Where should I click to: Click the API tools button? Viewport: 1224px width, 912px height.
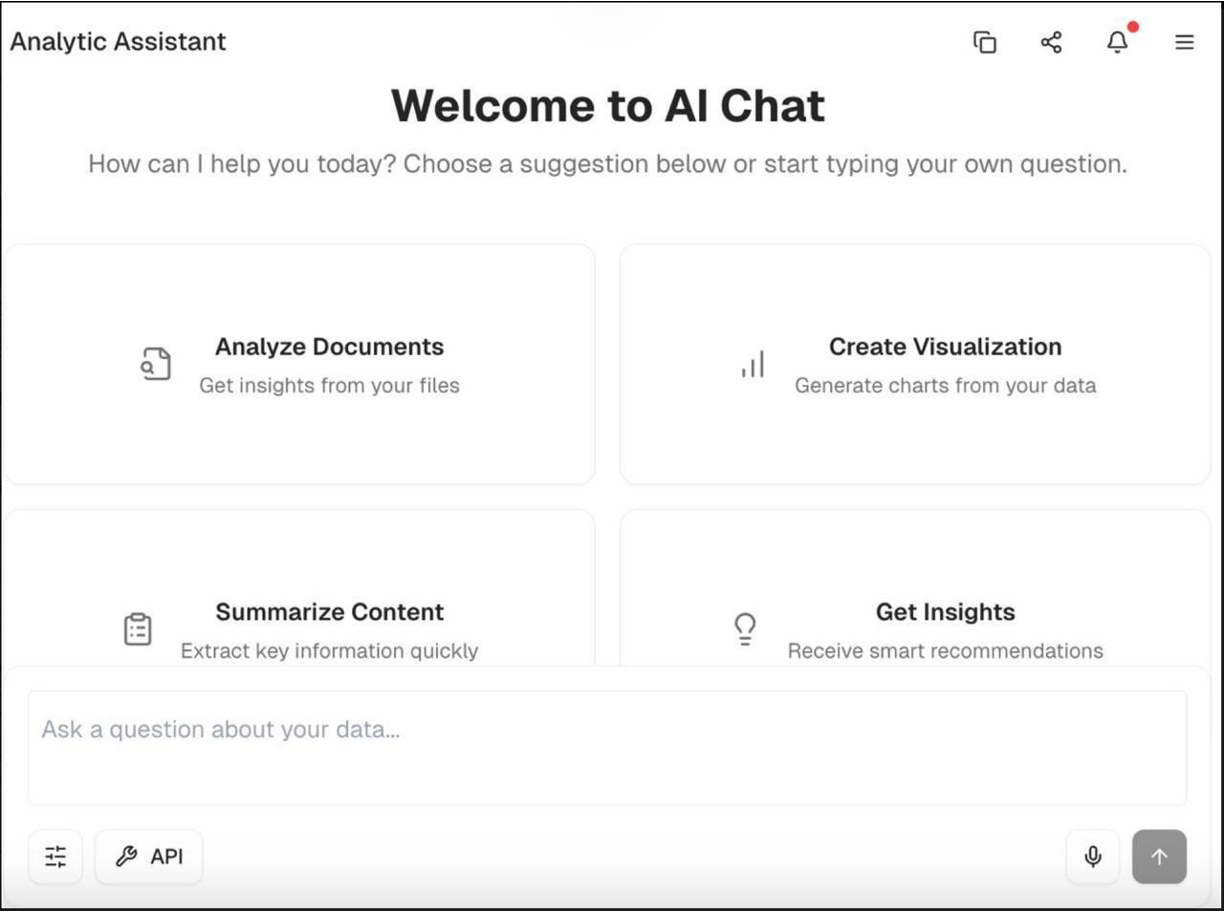149,856
